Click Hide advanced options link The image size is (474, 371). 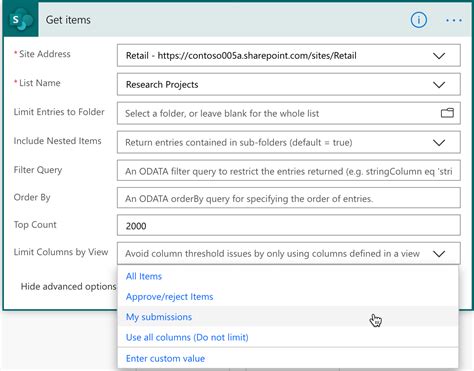tap(68, 287)
